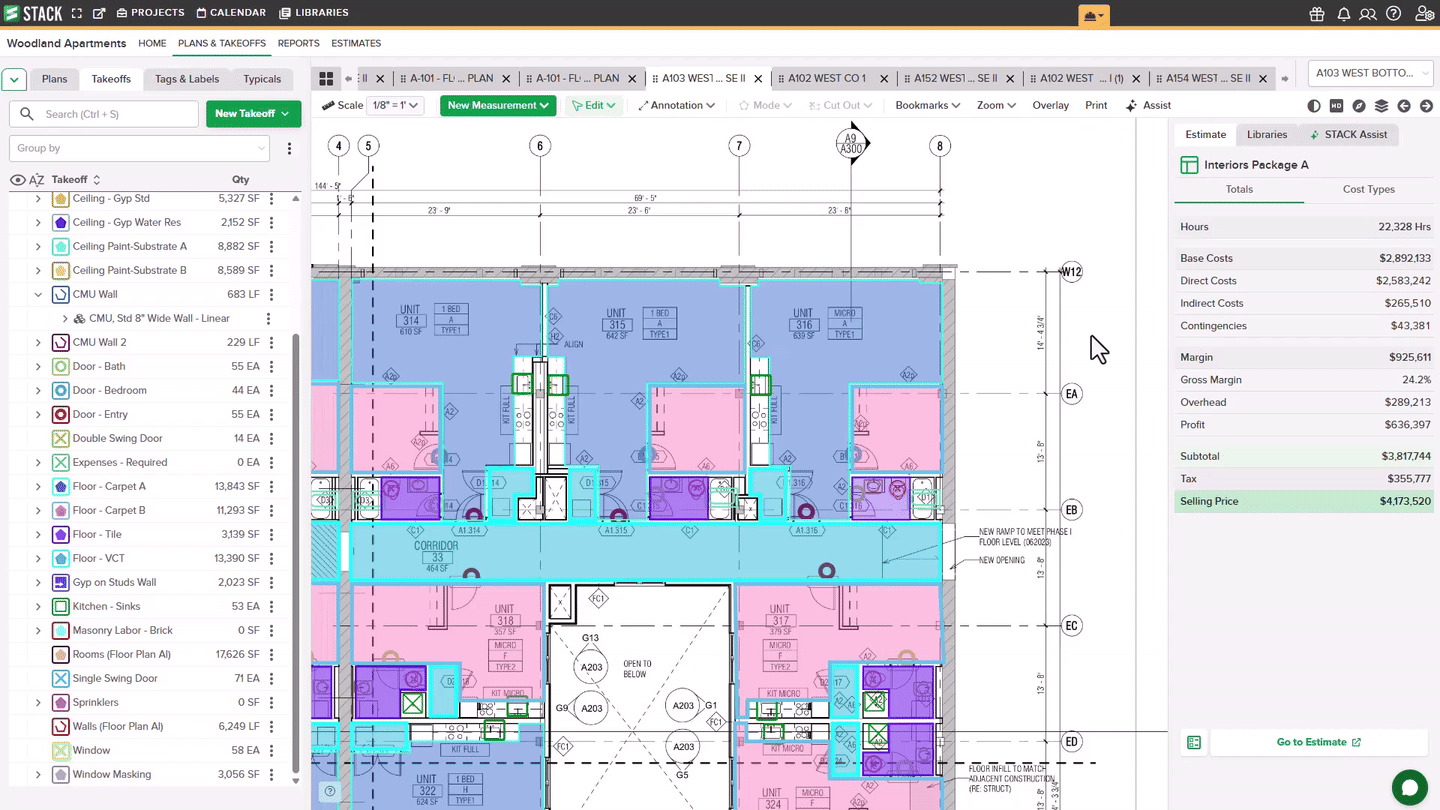Open the Group by dropdown
1440x810 pixels.
coord(139,148)
